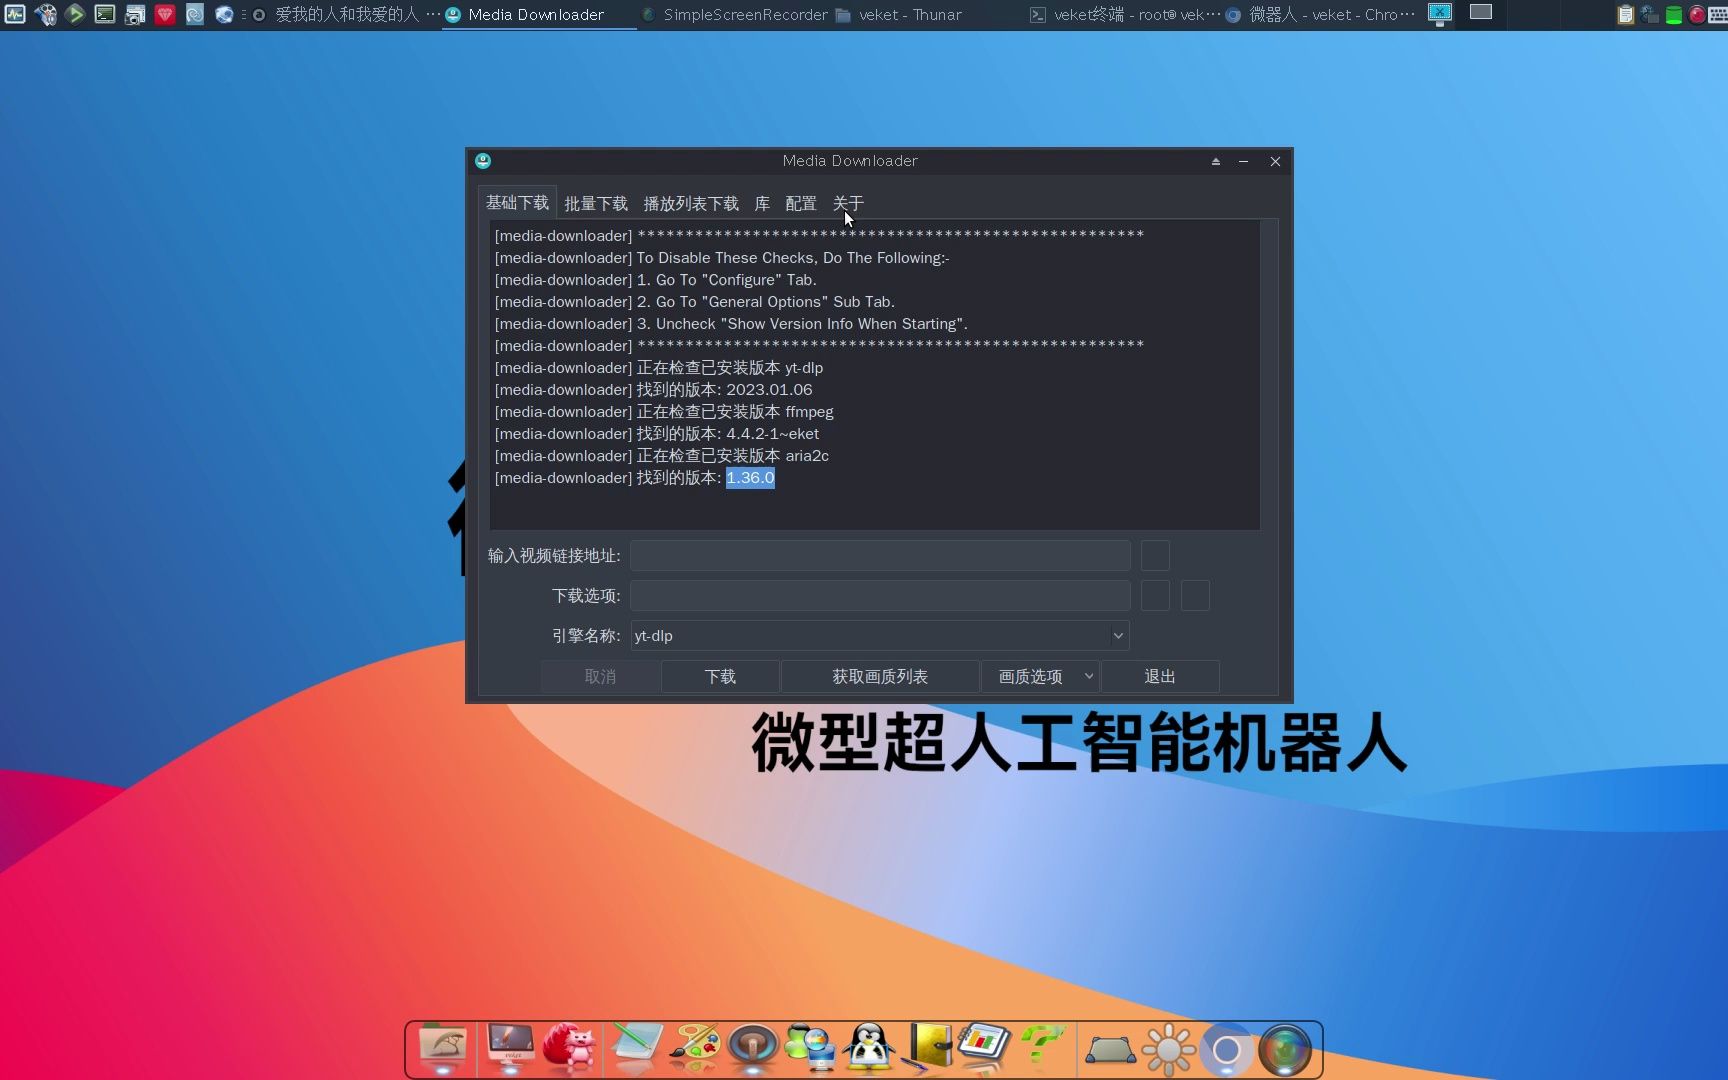The width and height of the screenshot is (1728, 1080).
Task: Open the camera lens dock icon
Action: click(x=1285, y=1050)
